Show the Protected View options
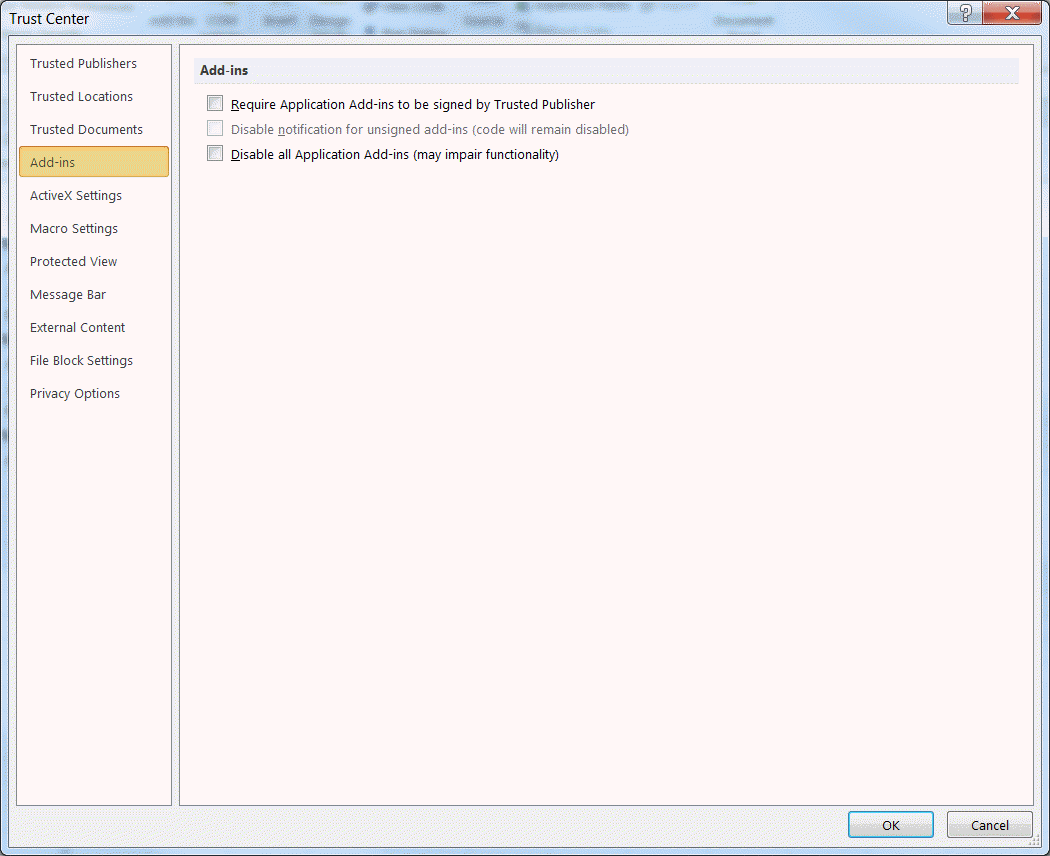The height and width of the screenshot is (856, 1050). 74,262
